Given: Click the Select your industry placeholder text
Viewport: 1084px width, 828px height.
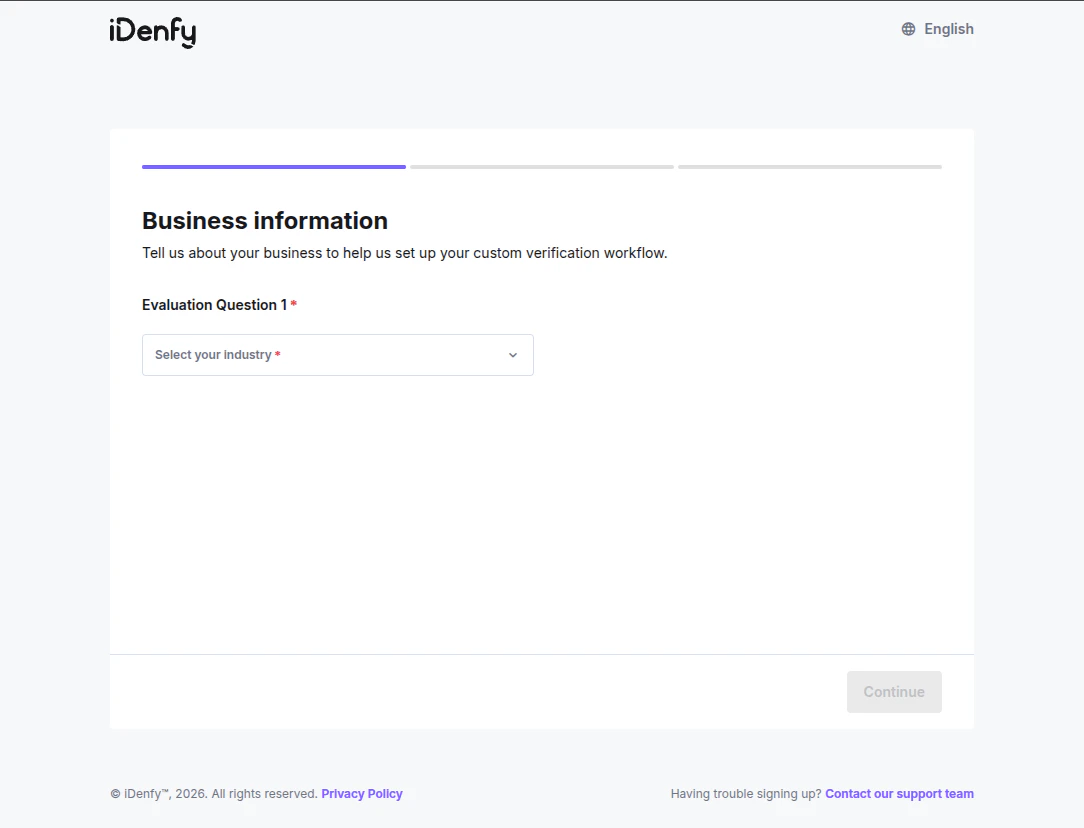Looking at the screenshot, I should (213, 355).
